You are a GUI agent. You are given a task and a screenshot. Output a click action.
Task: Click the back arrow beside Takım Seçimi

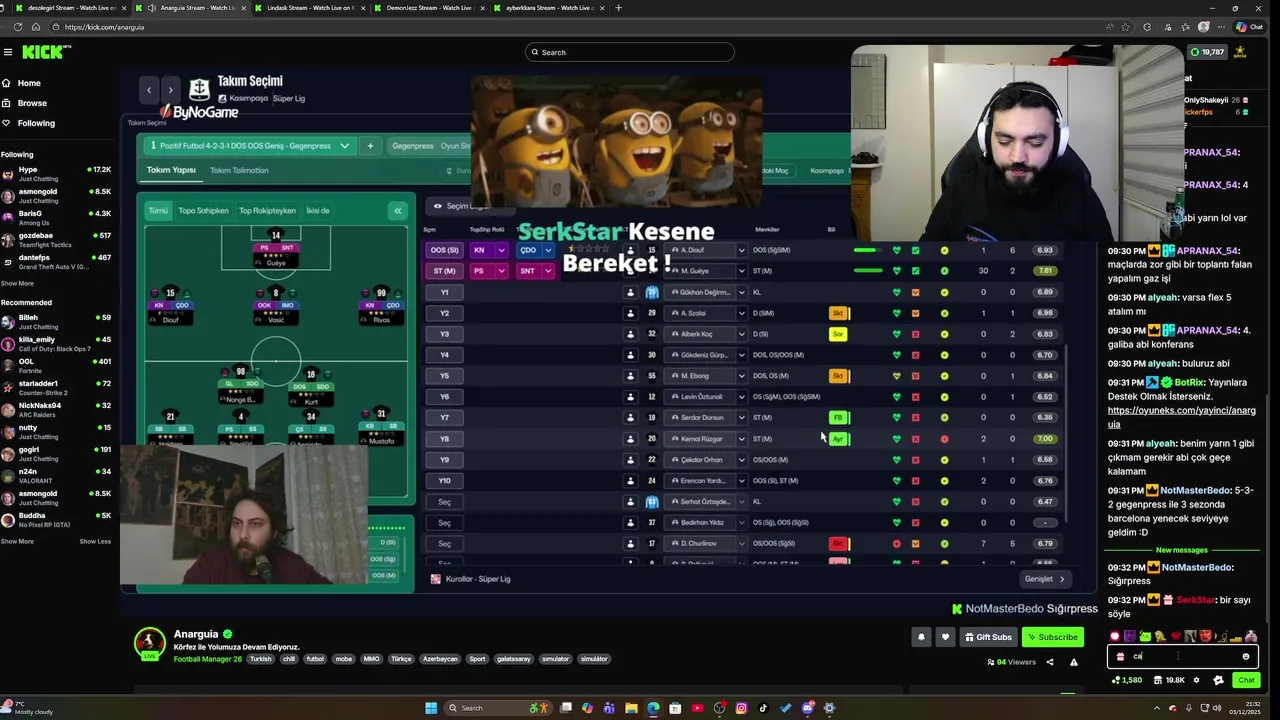coord(149,90)
